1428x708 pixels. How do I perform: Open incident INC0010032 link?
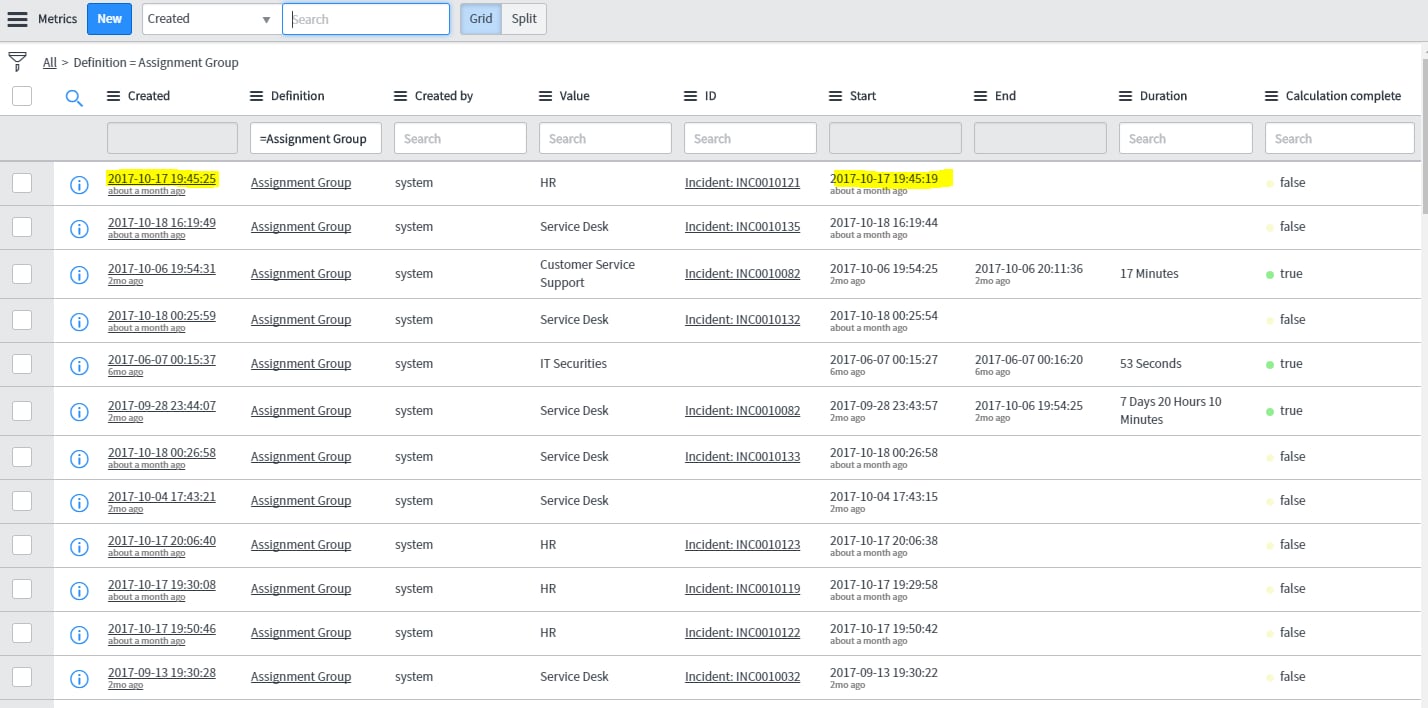click(x=742, y=676)
